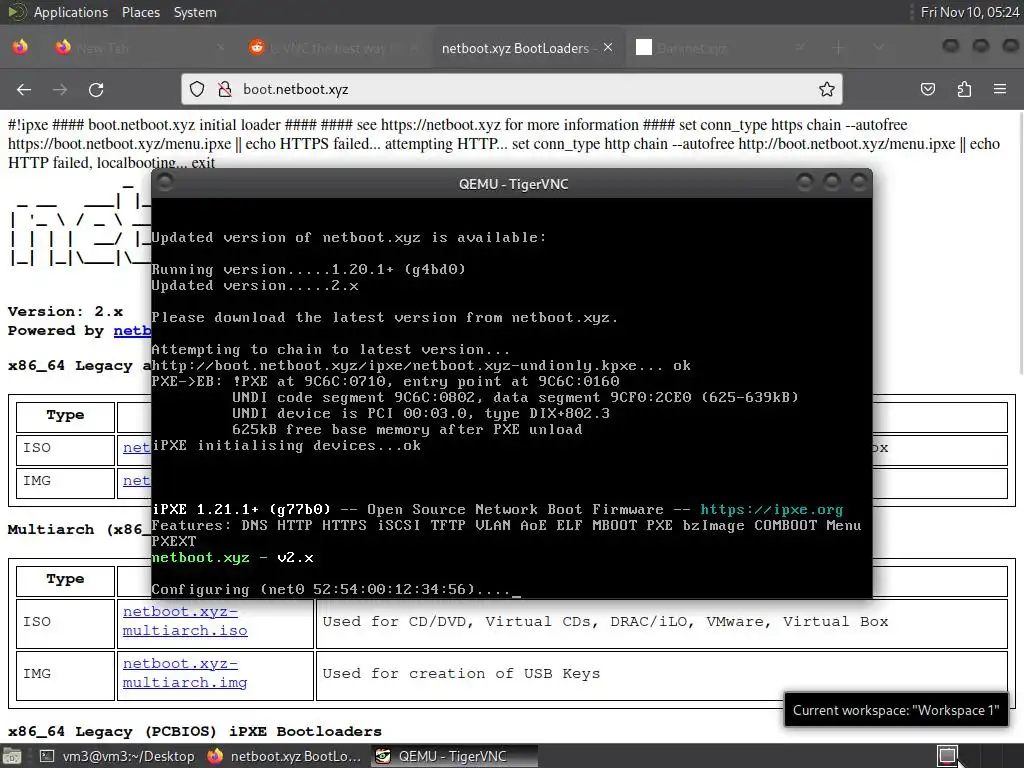1024x768 pixels.
Task: Click the QEMU window left title bar button
Action: point(165,182)
